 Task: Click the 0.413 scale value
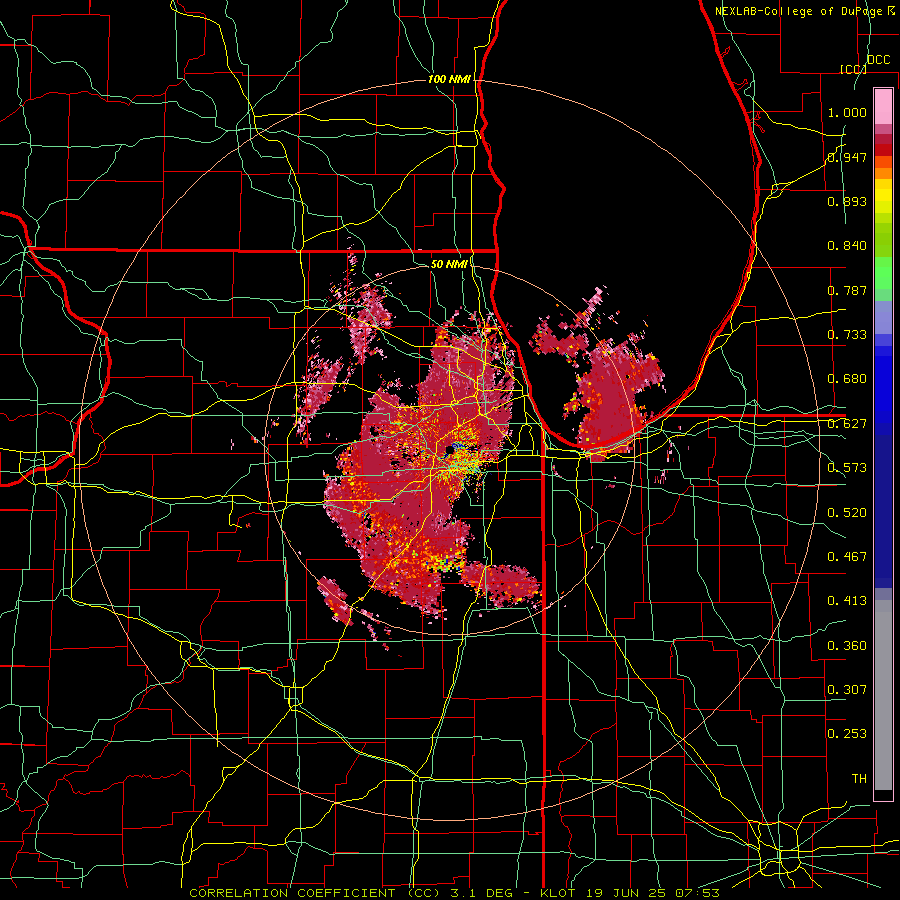pos(847,601)
